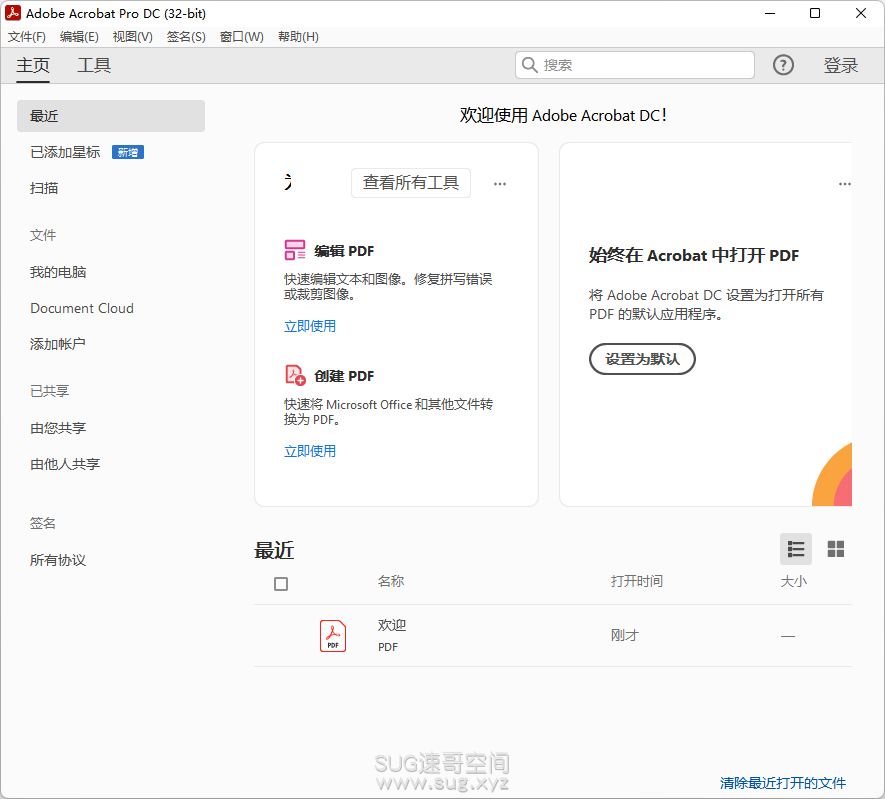Minimize the Acrobat window

(770, 13)
